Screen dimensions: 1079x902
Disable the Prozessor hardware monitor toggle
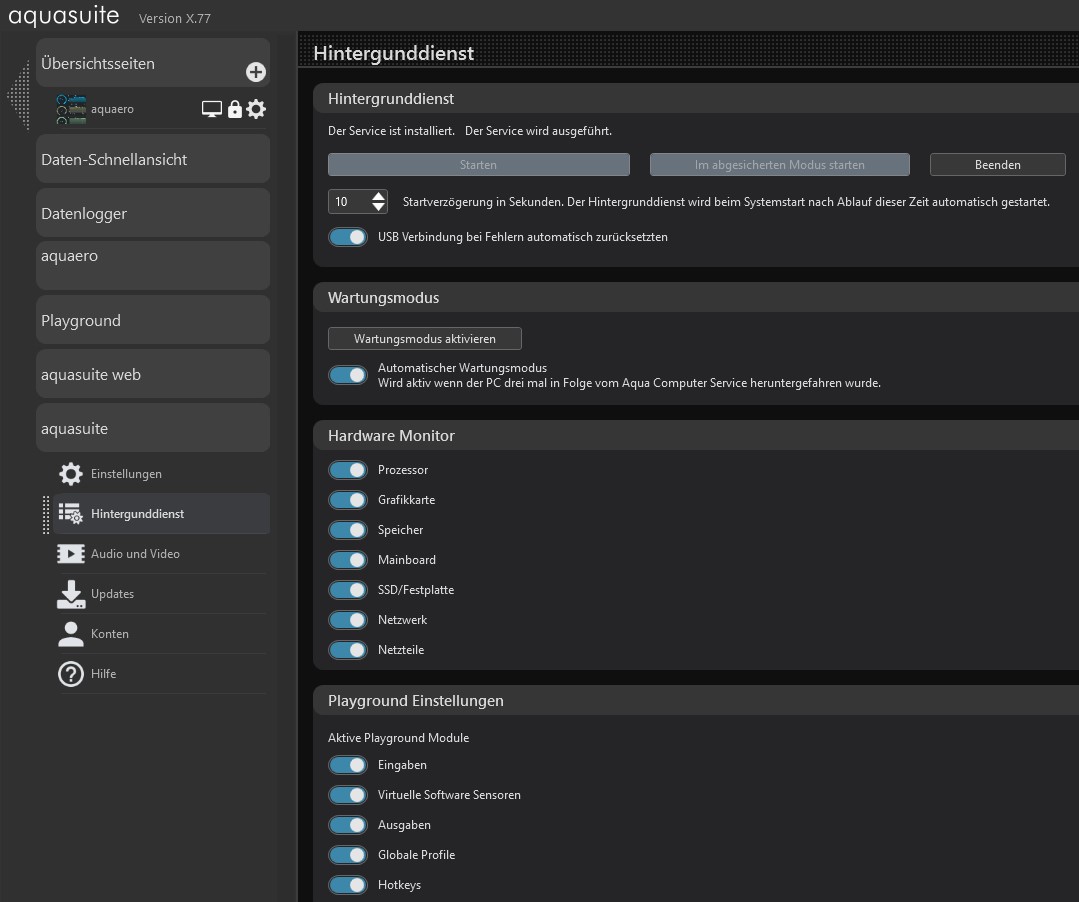[348, 470]
